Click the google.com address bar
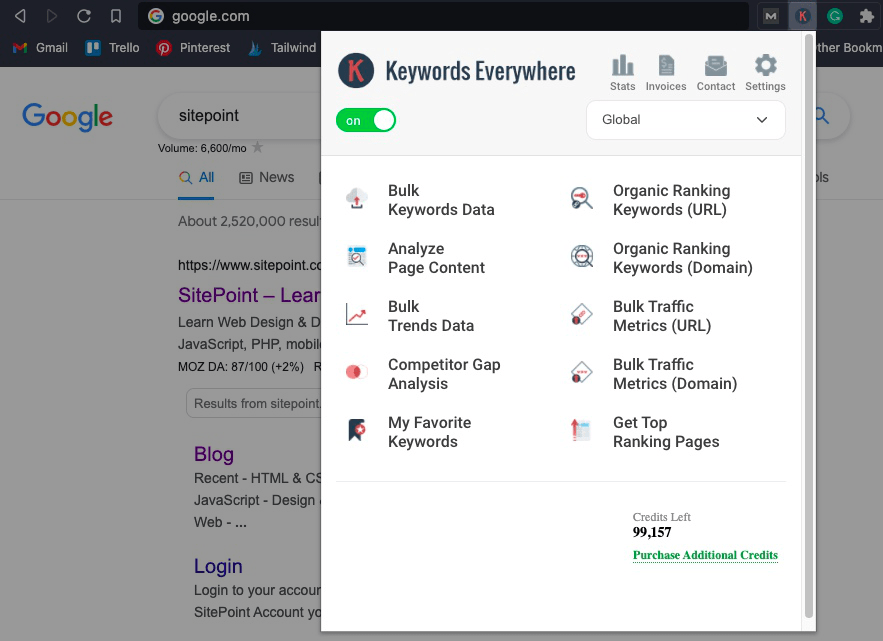Screen dimensions: 883x641 [x=443, y=16]
